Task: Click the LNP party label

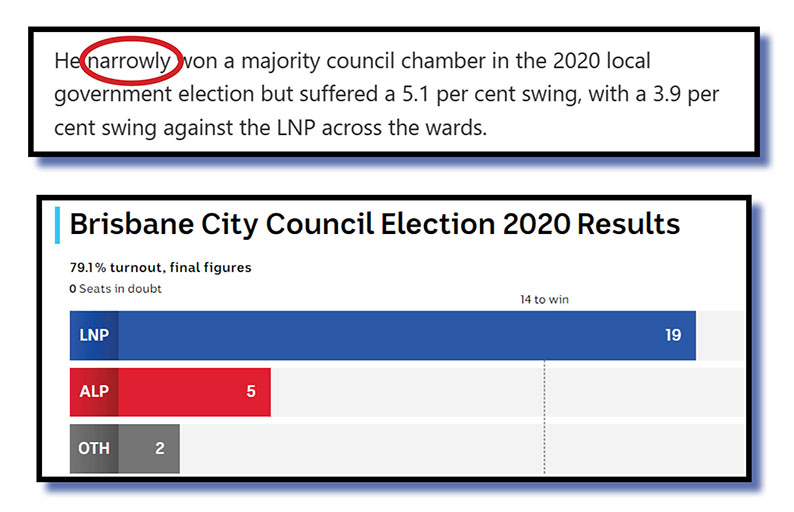Action: pyautogui.click(x=94, y=335)
